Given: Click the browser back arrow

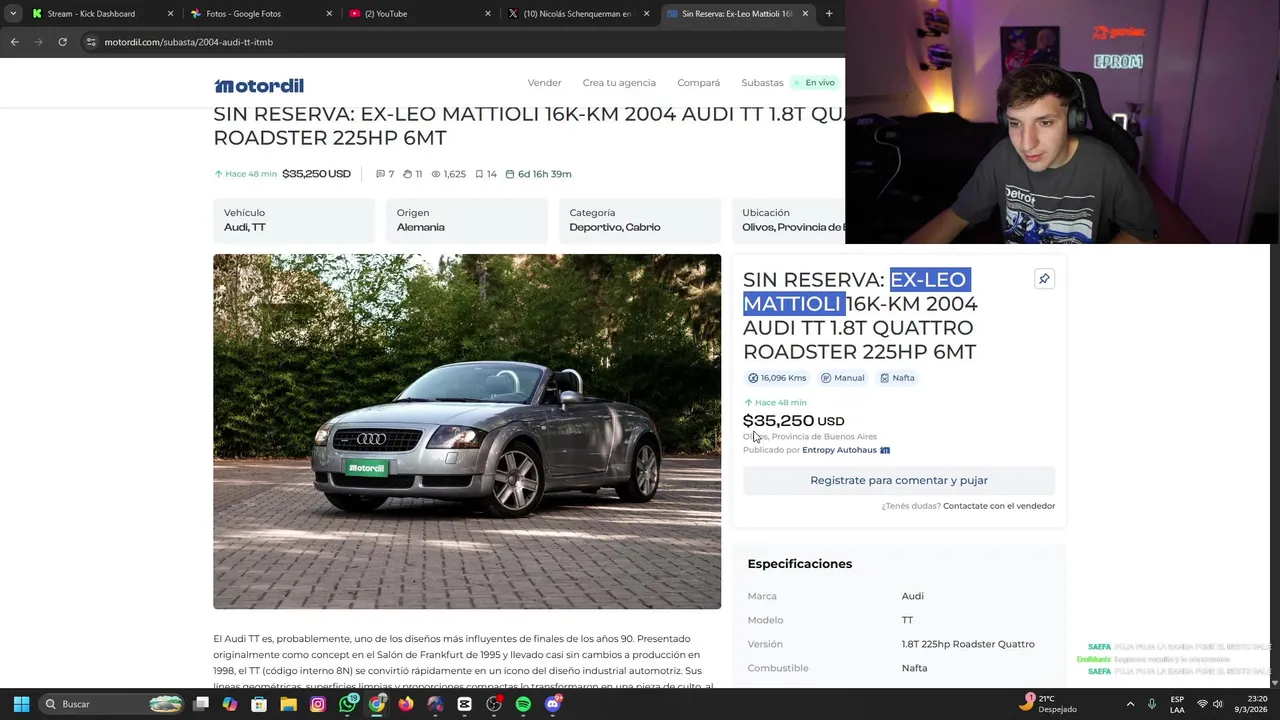Looking at the screenshot, I should point(14,42).
